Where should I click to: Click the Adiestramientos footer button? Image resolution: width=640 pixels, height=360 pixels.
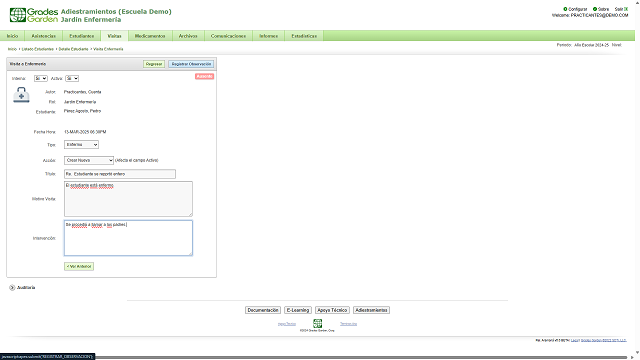tap(371, 310)
